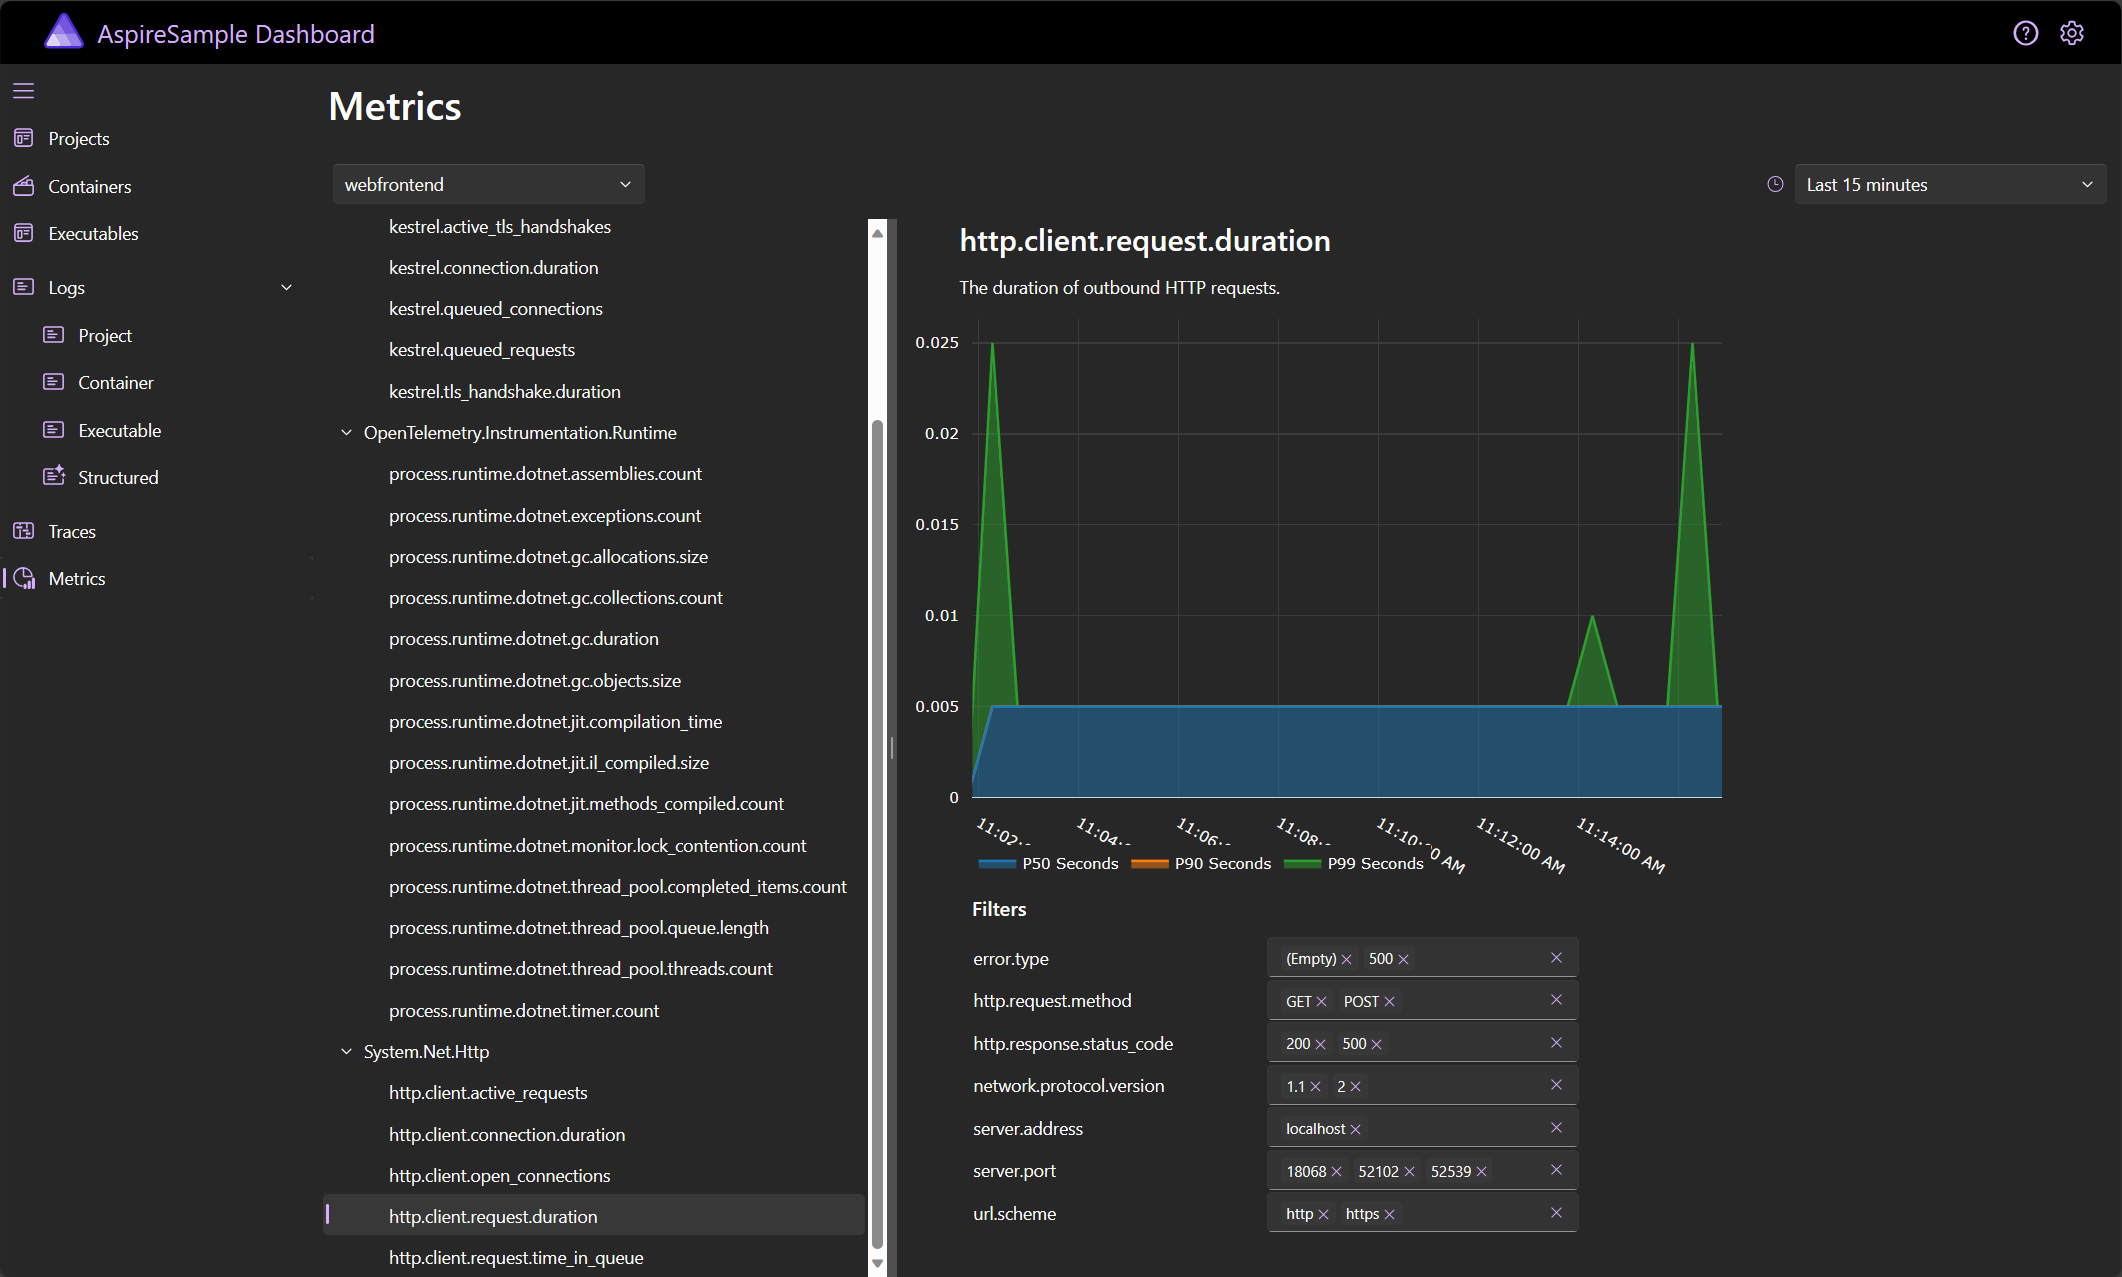Click the Aspire logo icon

tap(64, 32)
